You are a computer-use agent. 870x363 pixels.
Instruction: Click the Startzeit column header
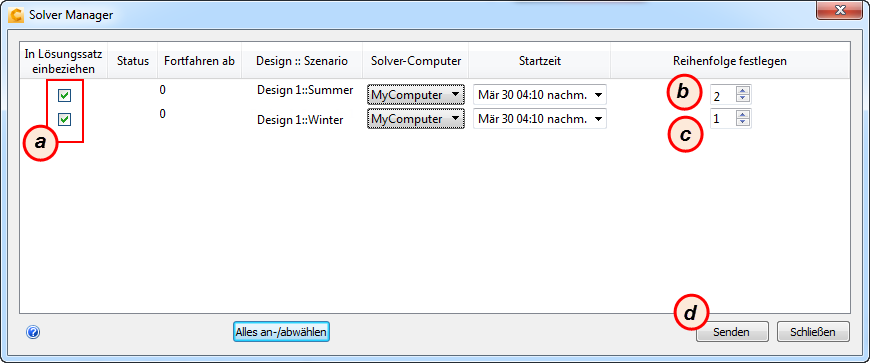point(540,61)
